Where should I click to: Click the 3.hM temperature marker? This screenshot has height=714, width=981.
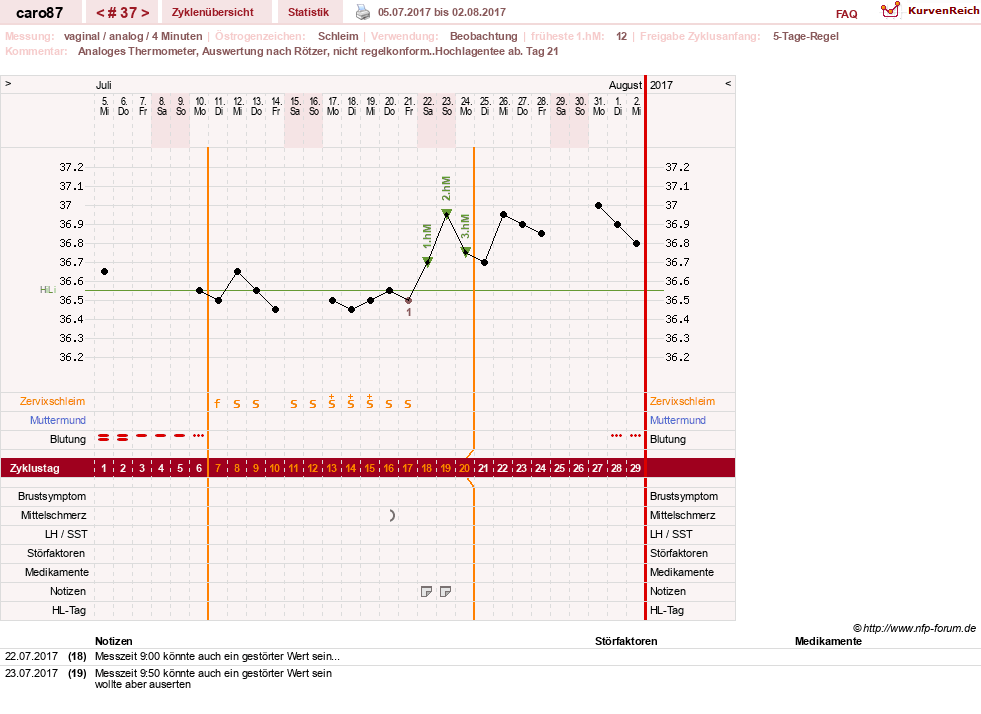(x=465, y=251)
